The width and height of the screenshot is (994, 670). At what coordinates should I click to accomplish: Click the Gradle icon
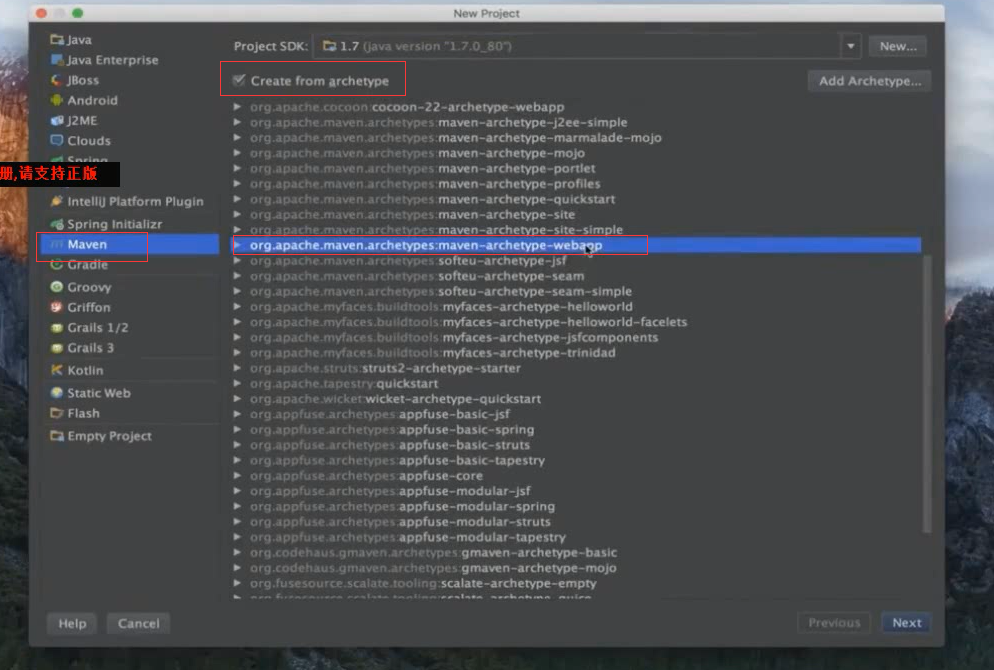56,265
